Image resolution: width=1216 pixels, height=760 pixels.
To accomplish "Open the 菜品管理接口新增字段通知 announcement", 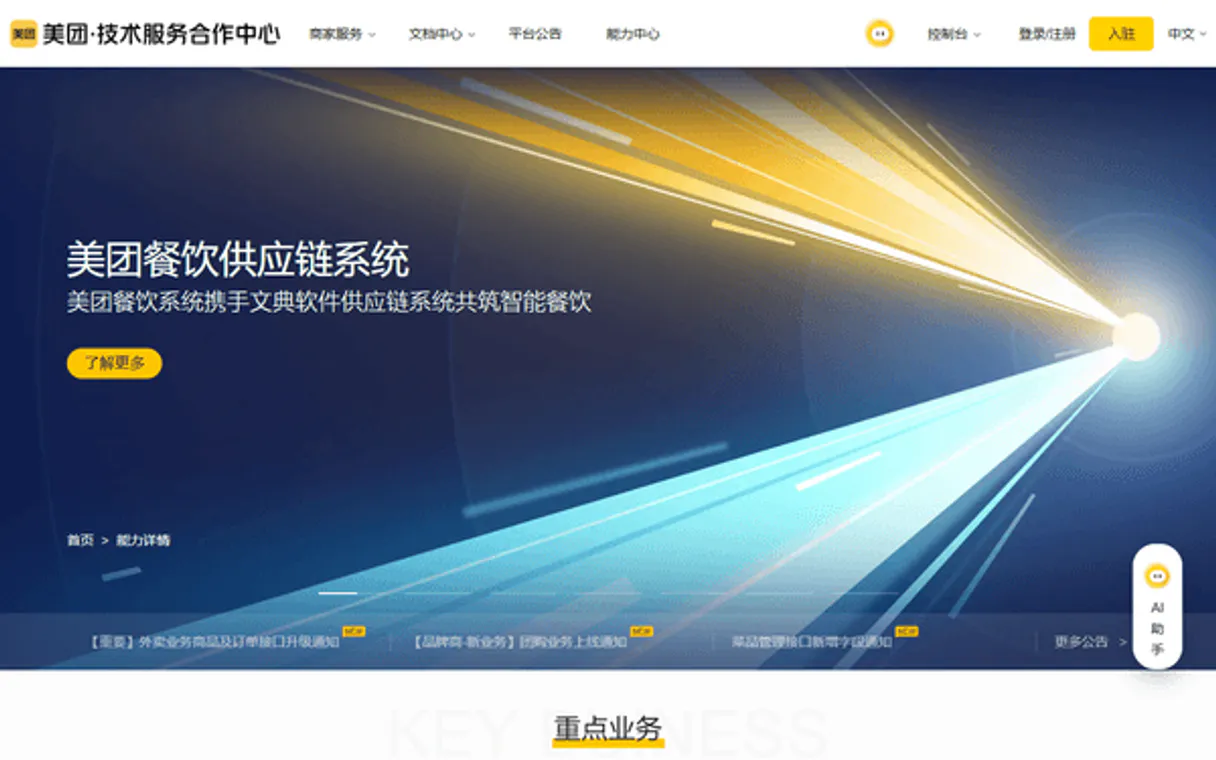I will [x=811, y=642].
